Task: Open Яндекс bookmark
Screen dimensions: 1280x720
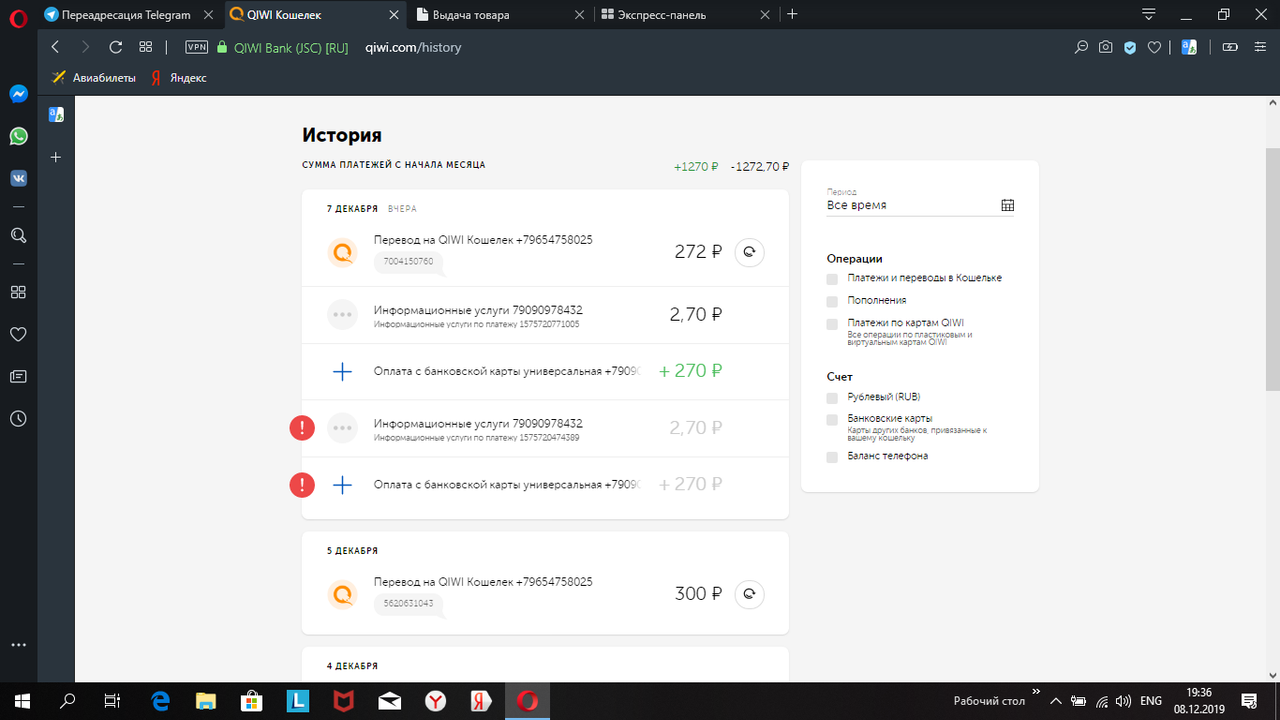Action: (178, 78)
